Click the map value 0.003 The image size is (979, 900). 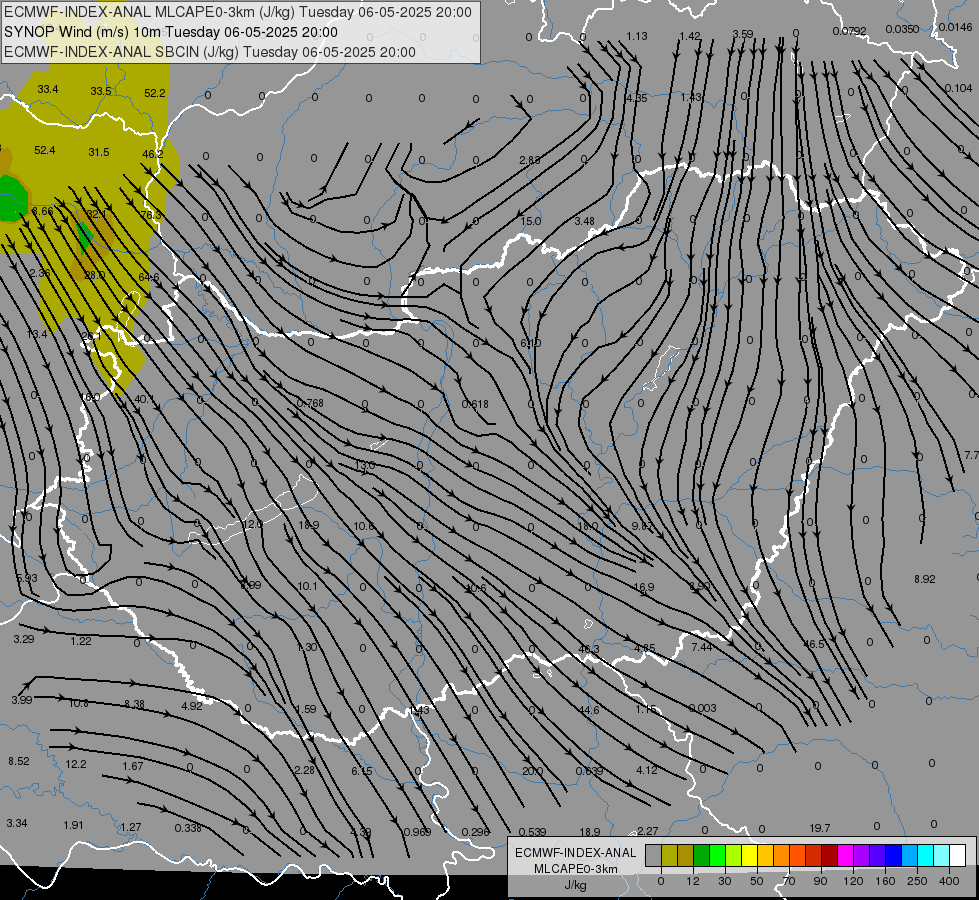[x=702, y=708]
